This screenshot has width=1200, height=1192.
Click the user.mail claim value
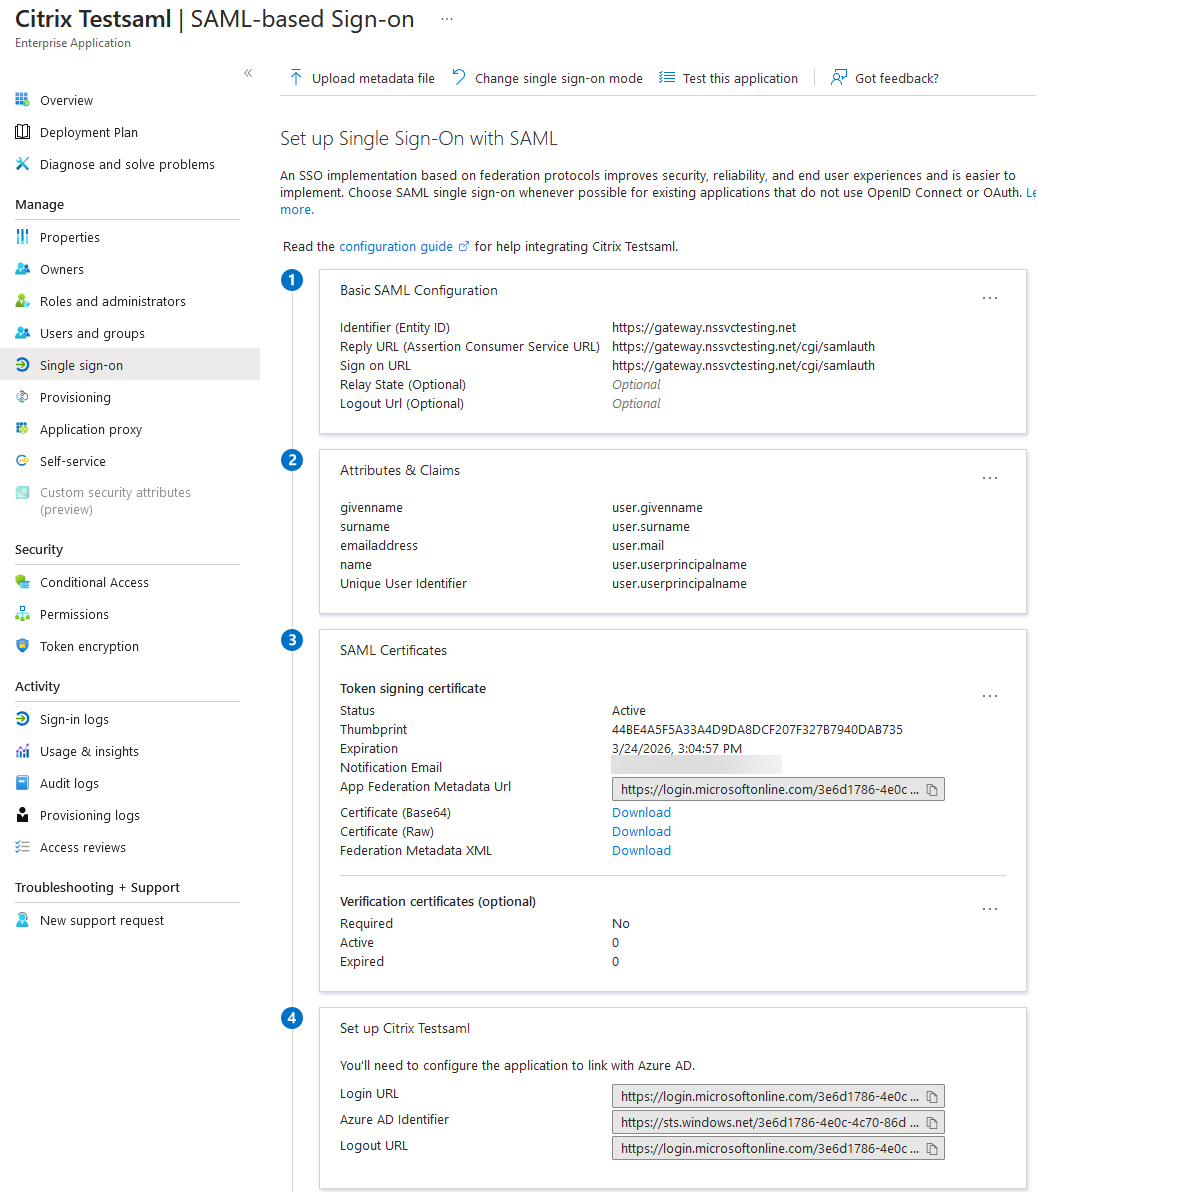click(638, 545)
